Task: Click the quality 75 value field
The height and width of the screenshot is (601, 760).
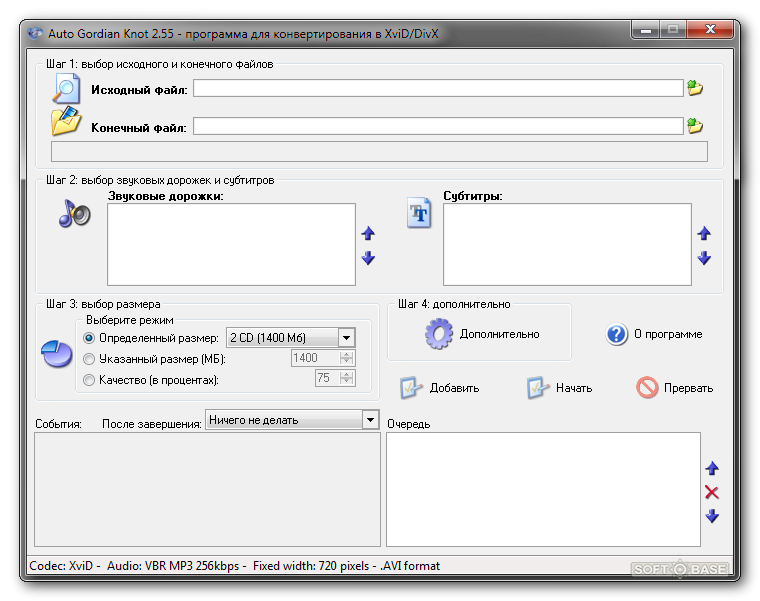Action: [x=327, y=378]
